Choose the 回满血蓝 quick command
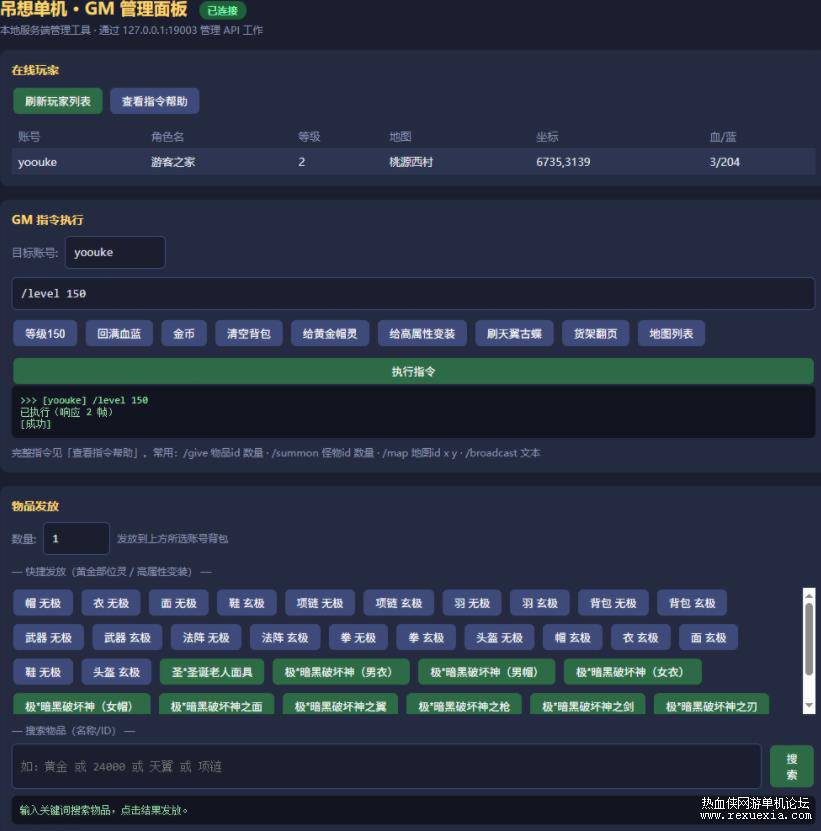The height and width of the screenshot is (831, 821). click(119, 333)
